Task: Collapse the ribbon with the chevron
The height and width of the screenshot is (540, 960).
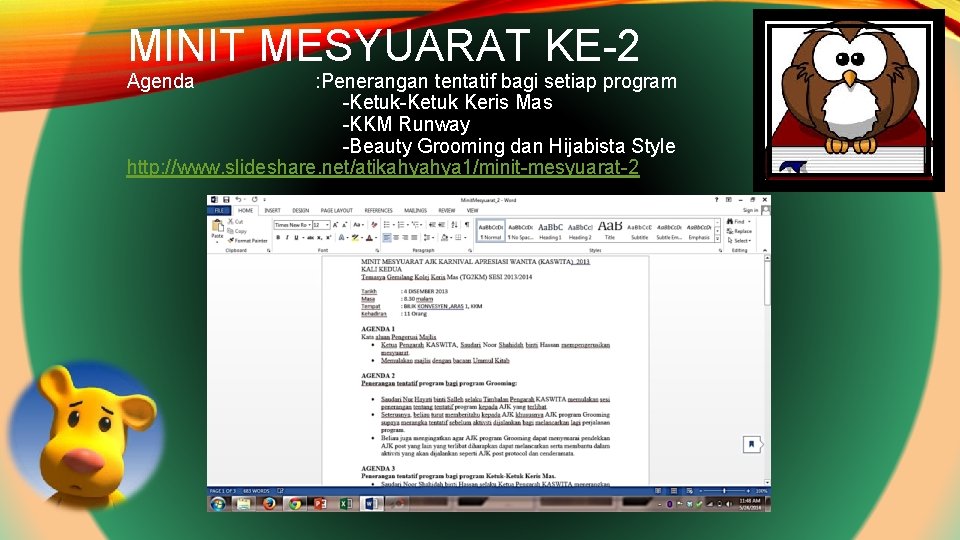Action: pyautogui.click(x=765, y=250)
